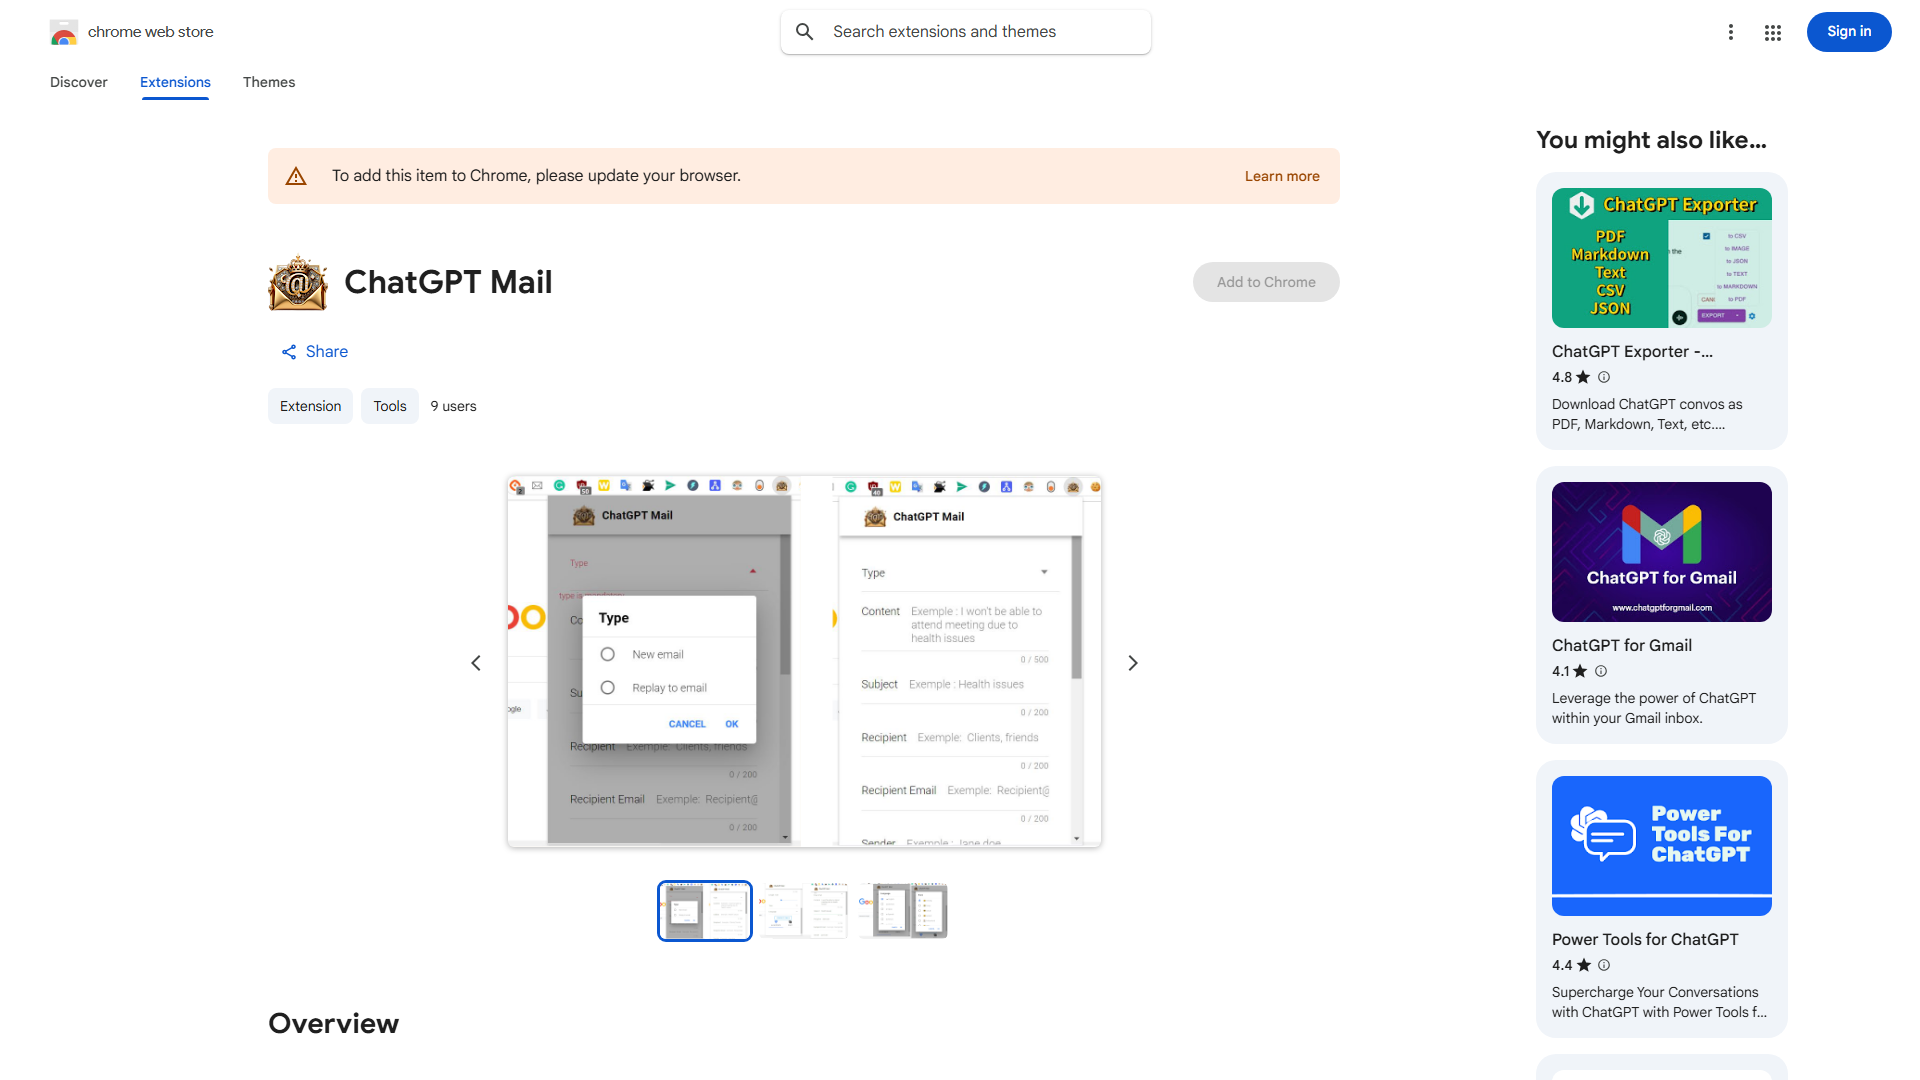The height and width of the screenshot is (1080, 1920).
Task: Select the New email radio option
Action: [x=608, y=654]
